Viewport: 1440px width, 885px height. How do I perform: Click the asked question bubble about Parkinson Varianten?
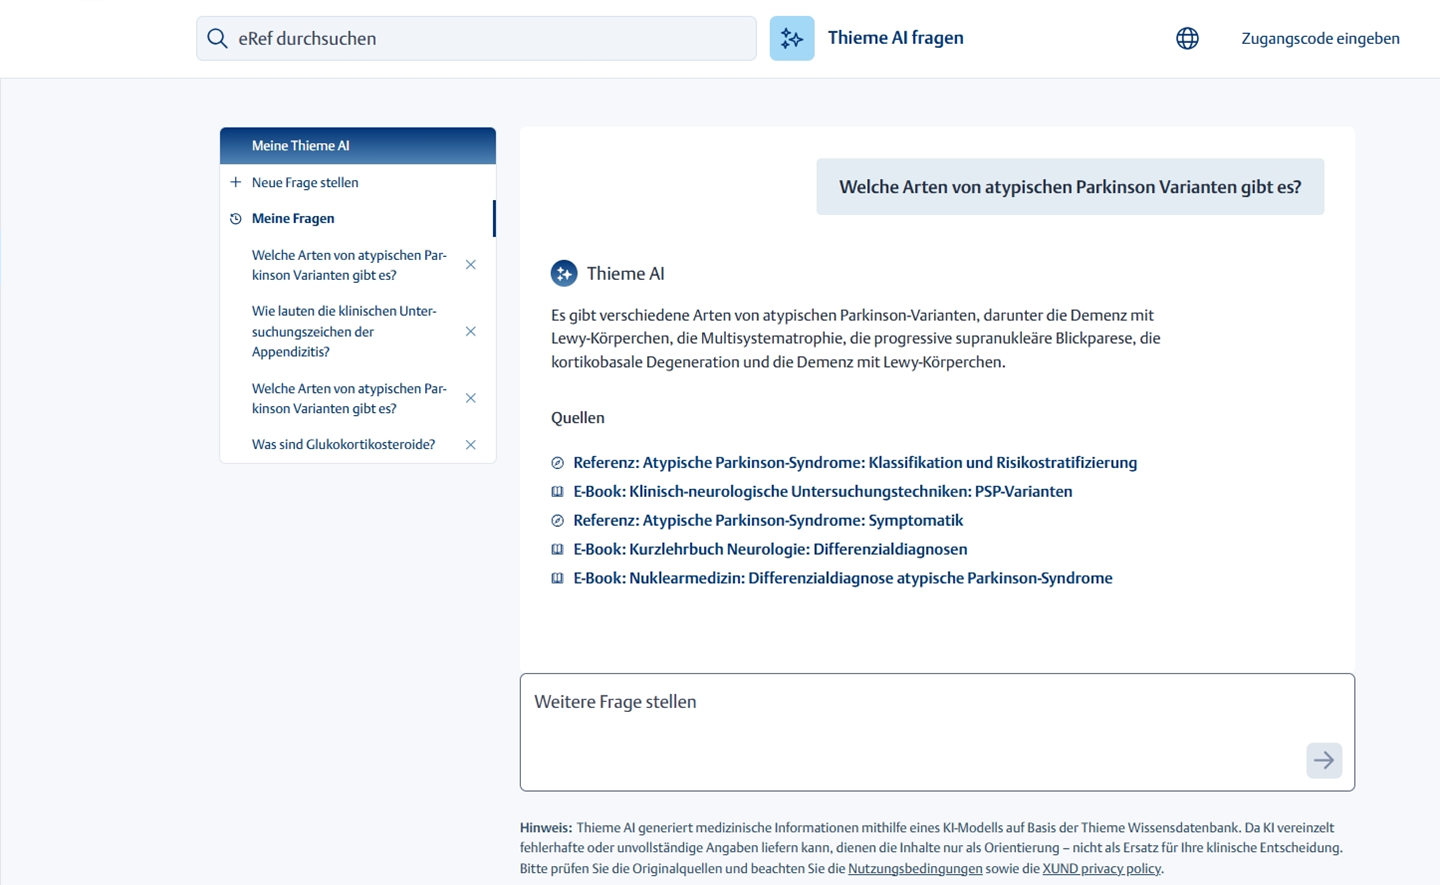1070,187
